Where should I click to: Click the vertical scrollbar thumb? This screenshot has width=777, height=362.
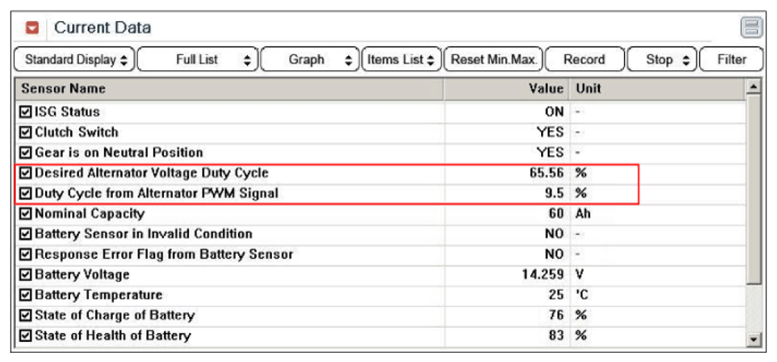[753, 189]
